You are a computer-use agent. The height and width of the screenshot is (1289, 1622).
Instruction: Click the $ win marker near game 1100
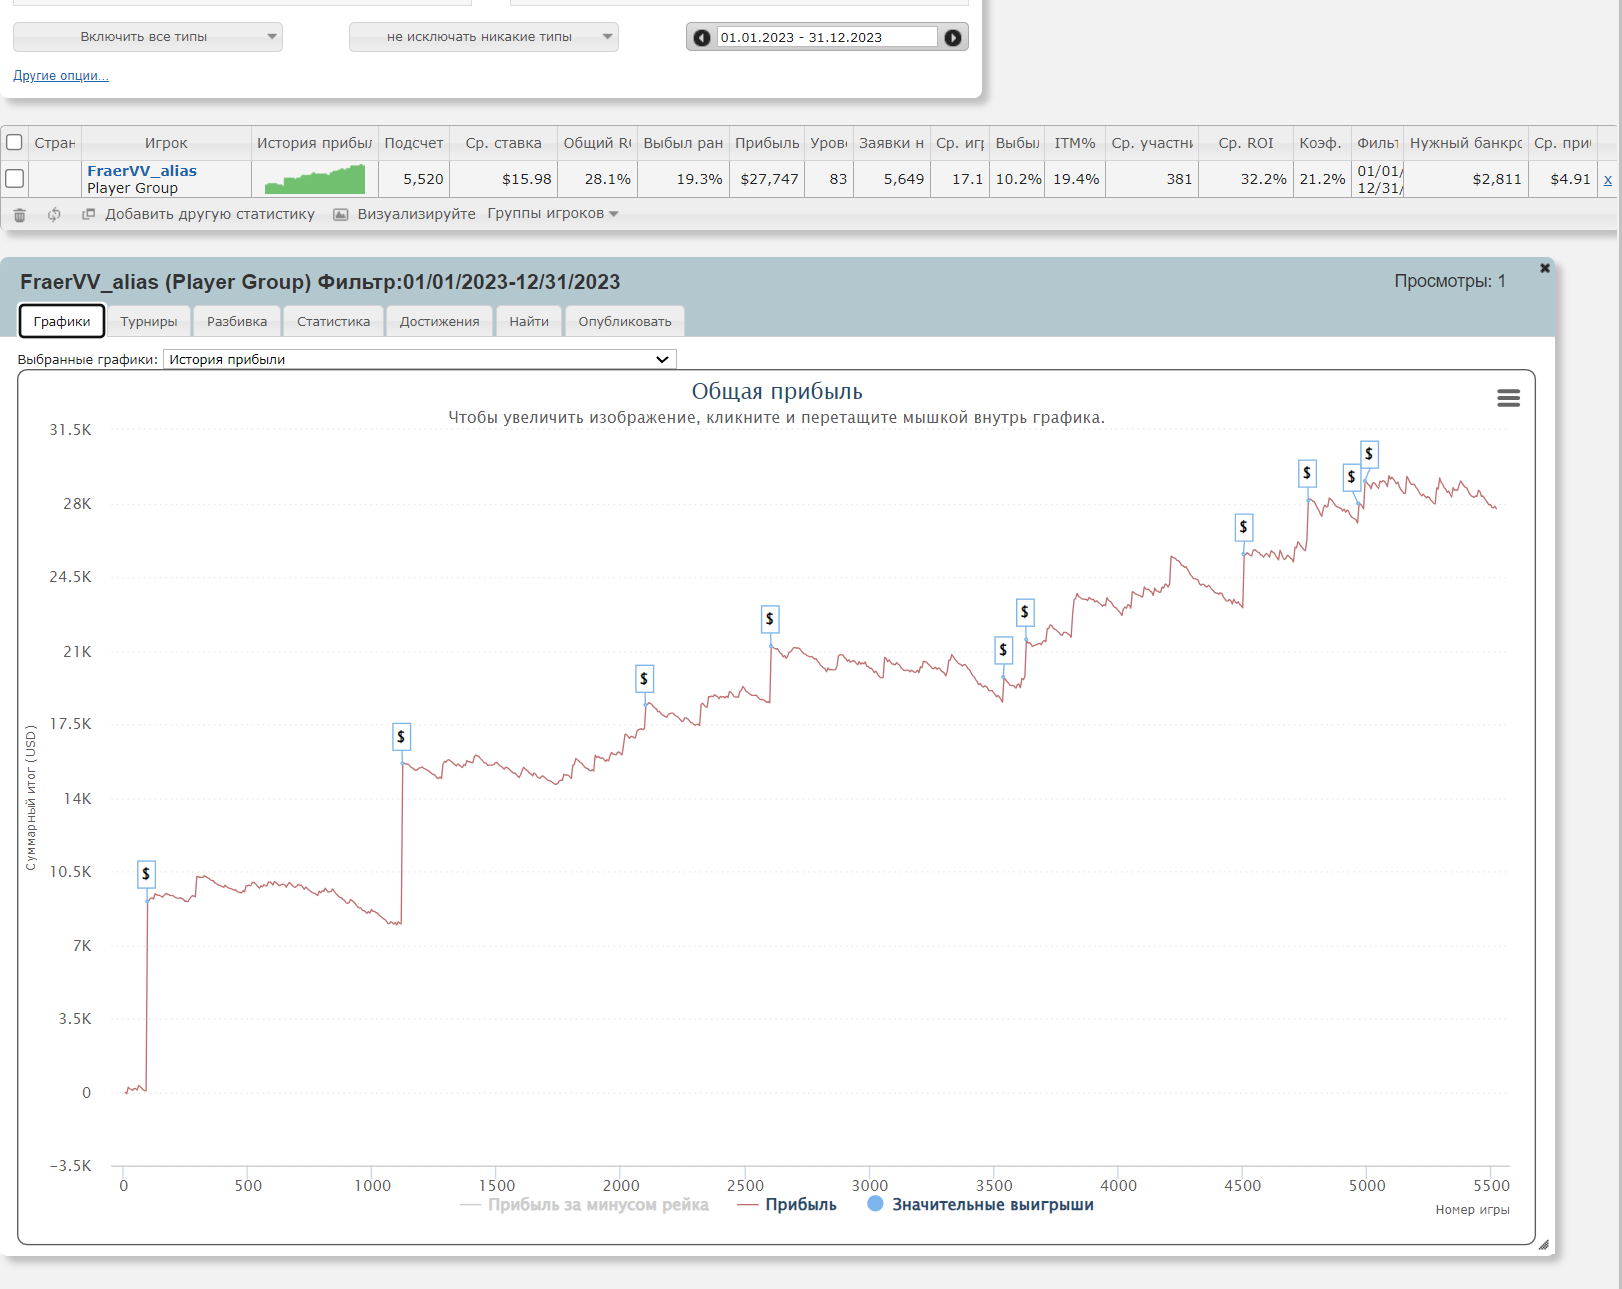401,737
